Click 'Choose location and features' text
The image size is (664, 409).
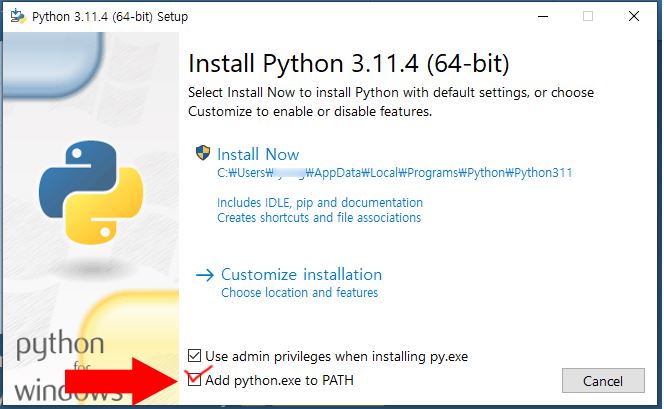coord(299,293)
